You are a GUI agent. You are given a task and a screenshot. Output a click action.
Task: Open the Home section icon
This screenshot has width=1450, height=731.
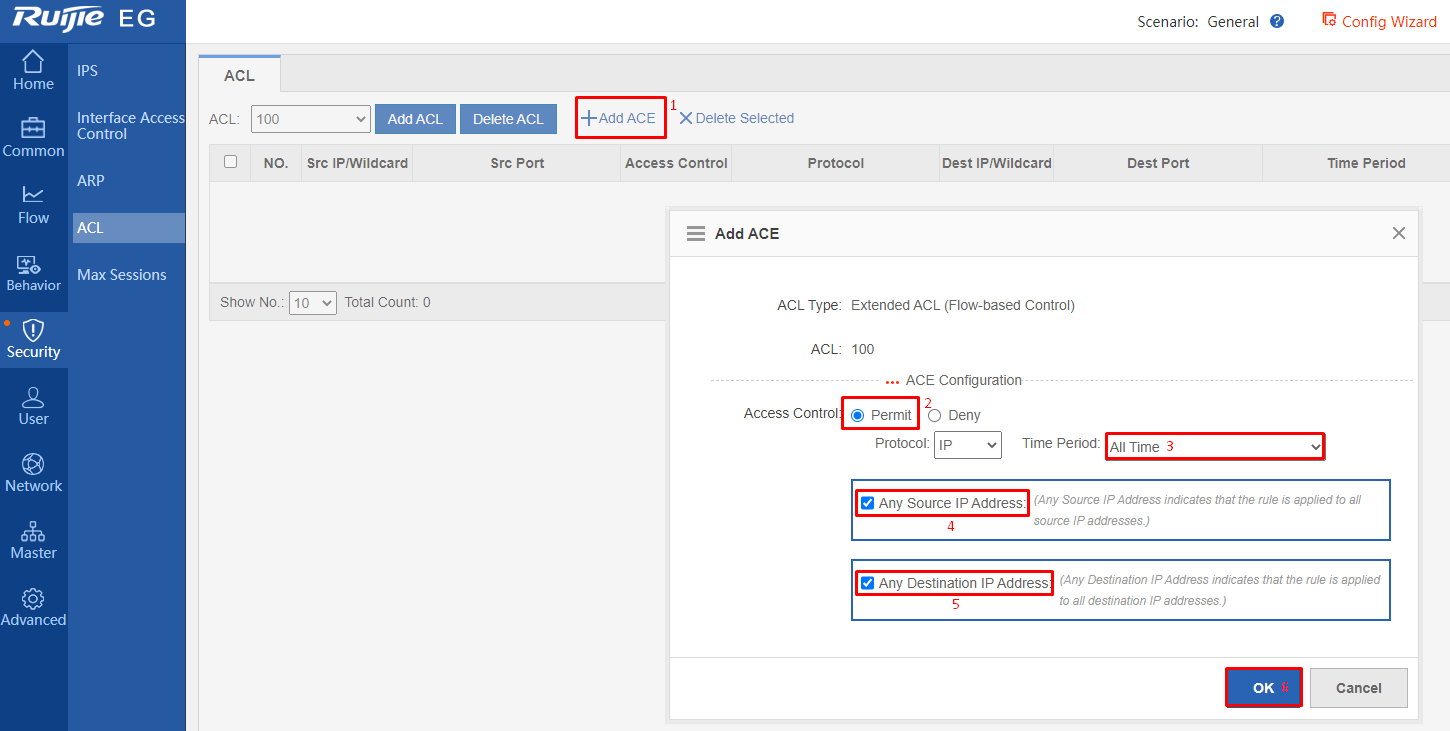point(33,61)
